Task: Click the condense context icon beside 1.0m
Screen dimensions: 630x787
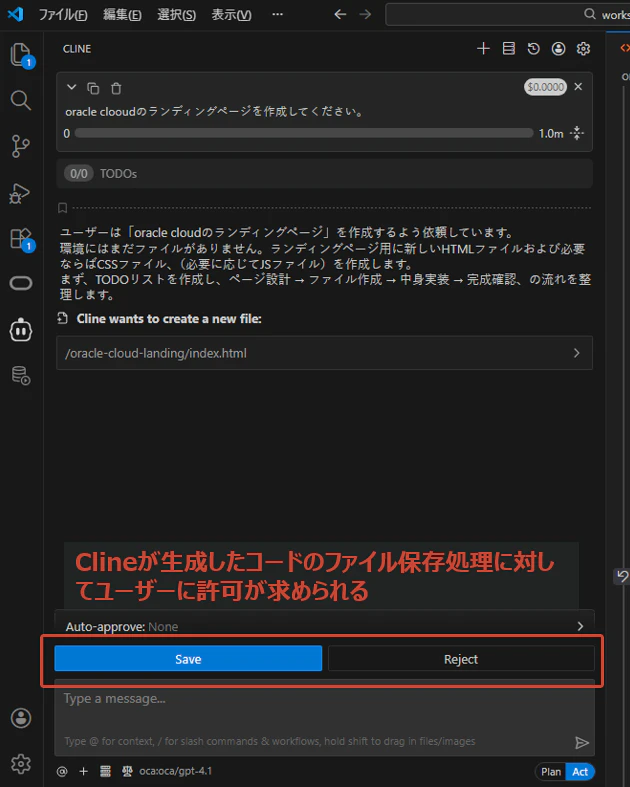Action: 577,134
